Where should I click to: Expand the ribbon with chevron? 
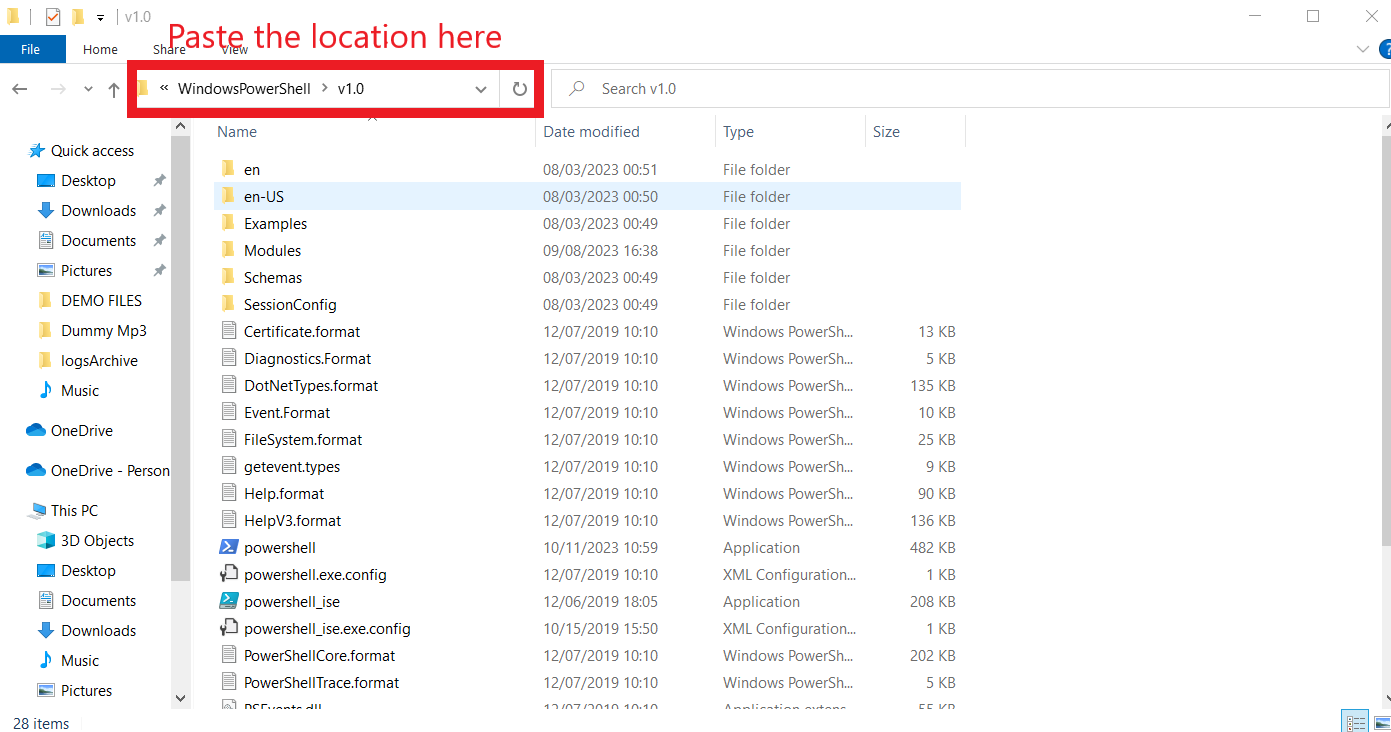tap(1362, 49)
